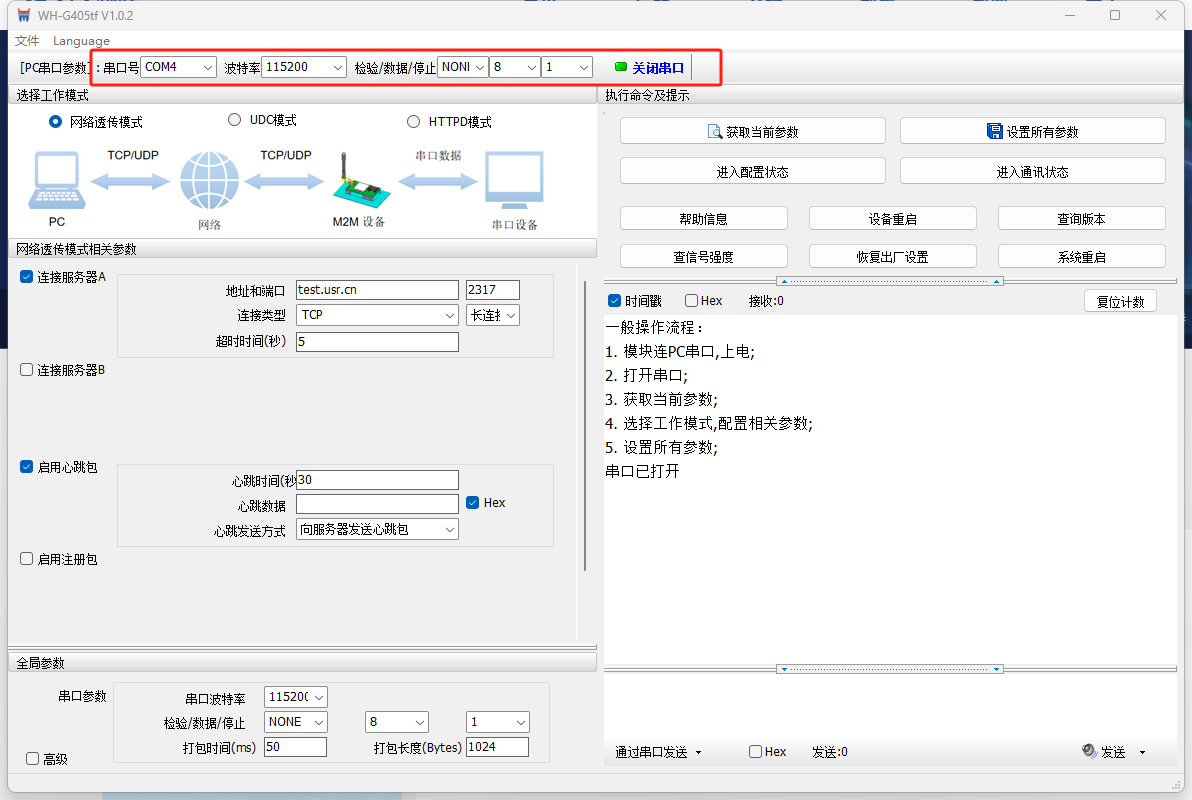This screenshot has height=800, width=1192.
Task: Open the 文件 menu
Action: (27, 41)
